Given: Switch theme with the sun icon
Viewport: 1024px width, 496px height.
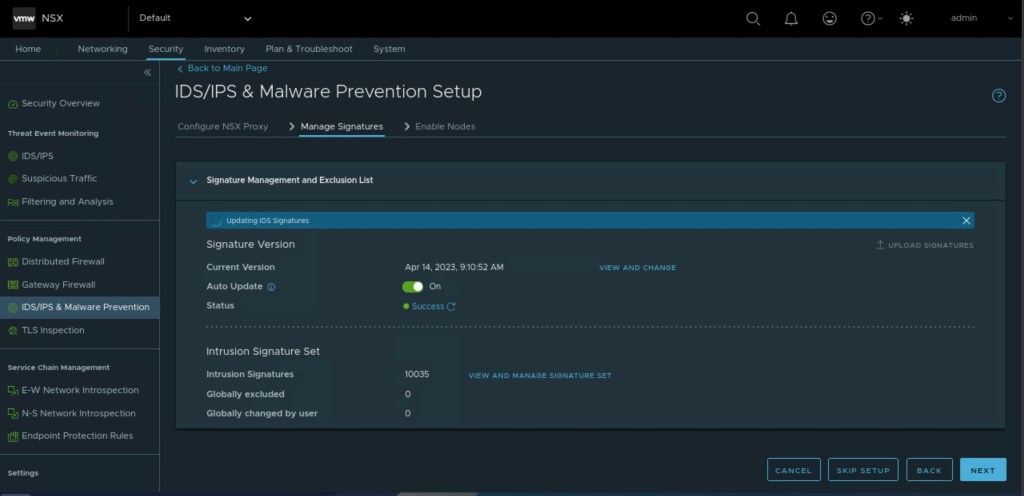Looking at the screenshot, I should [906, 18].
